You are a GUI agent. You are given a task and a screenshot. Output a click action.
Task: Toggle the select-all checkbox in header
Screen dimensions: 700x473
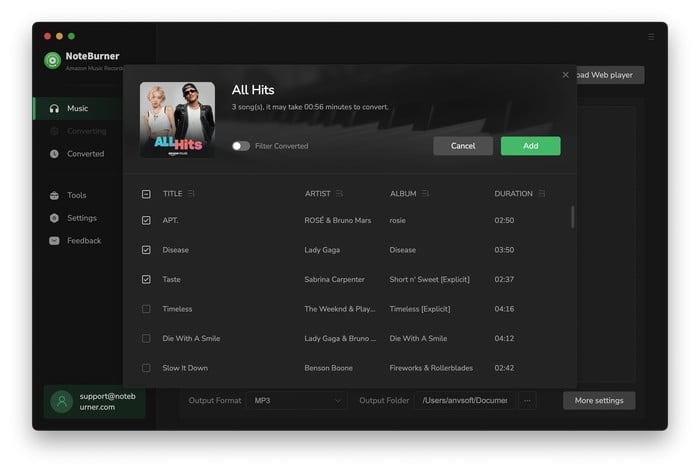click(146, 194)
